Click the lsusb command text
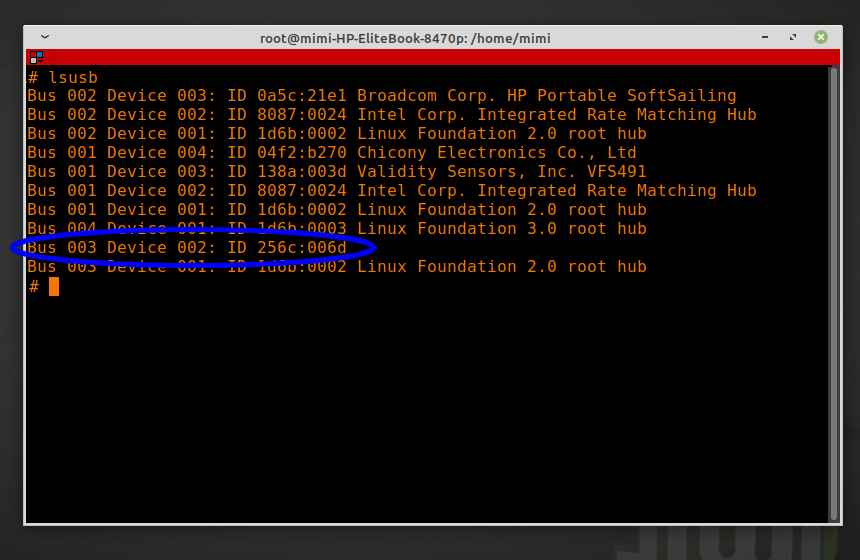 click(72, 77)
